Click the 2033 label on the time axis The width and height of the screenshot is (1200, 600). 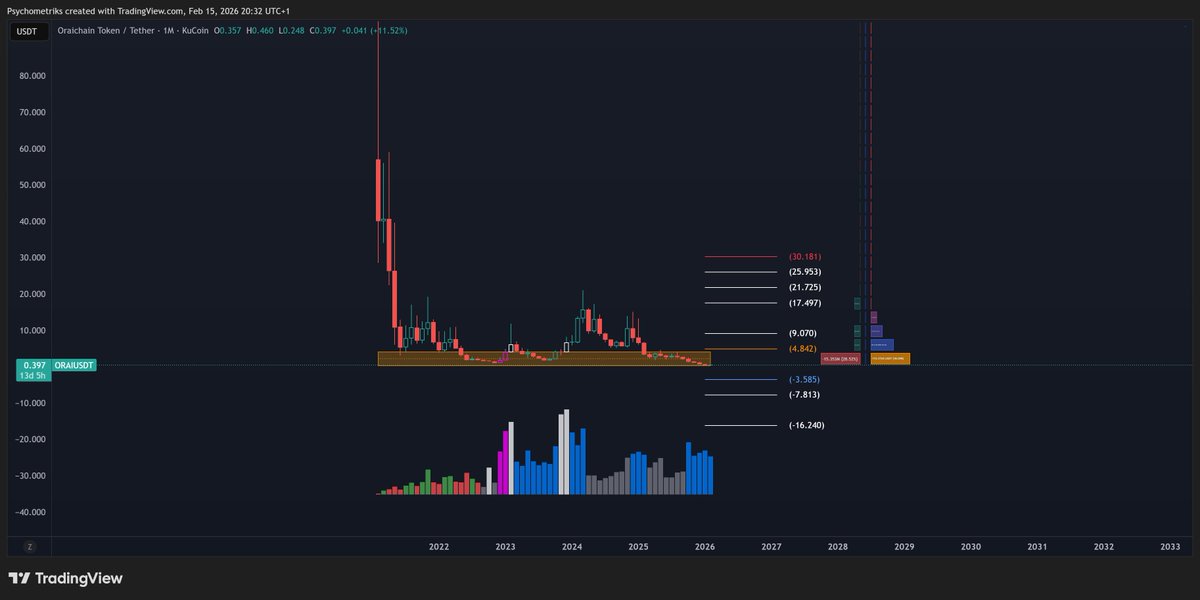(x=1170, y=547)
